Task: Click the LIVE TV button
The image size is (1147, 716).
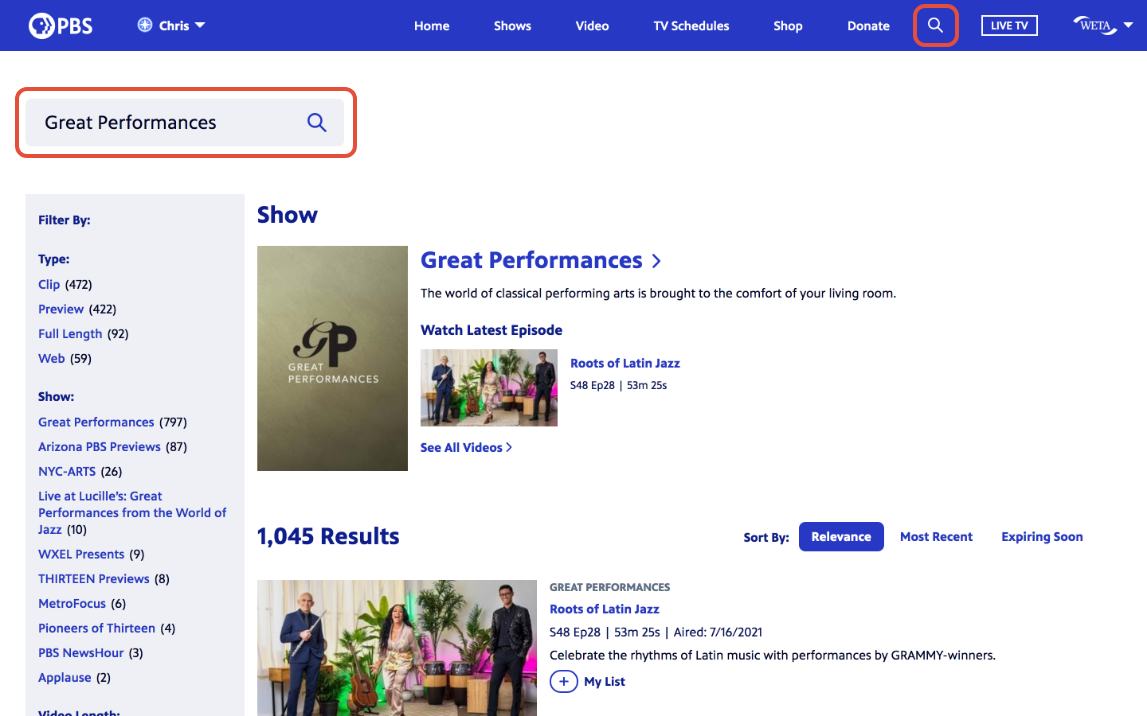Action: pyautogui.click(x=1009, y=26)
